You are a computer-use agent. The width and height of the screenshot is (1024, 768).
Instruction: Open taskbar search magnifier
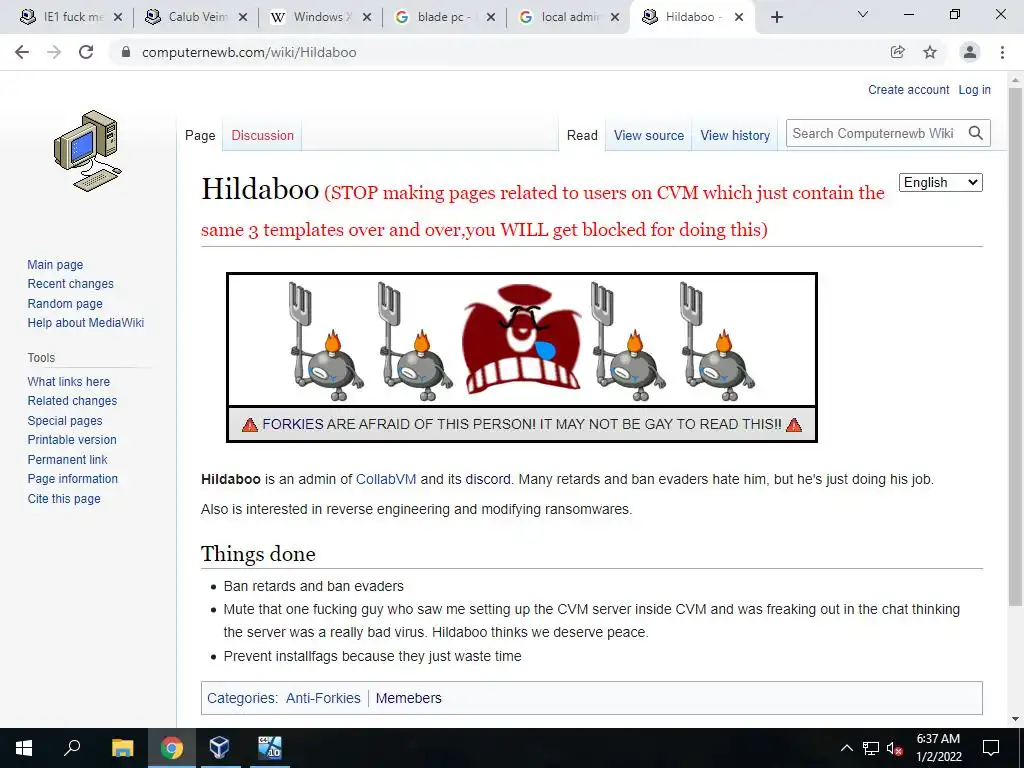click(72, 748)
